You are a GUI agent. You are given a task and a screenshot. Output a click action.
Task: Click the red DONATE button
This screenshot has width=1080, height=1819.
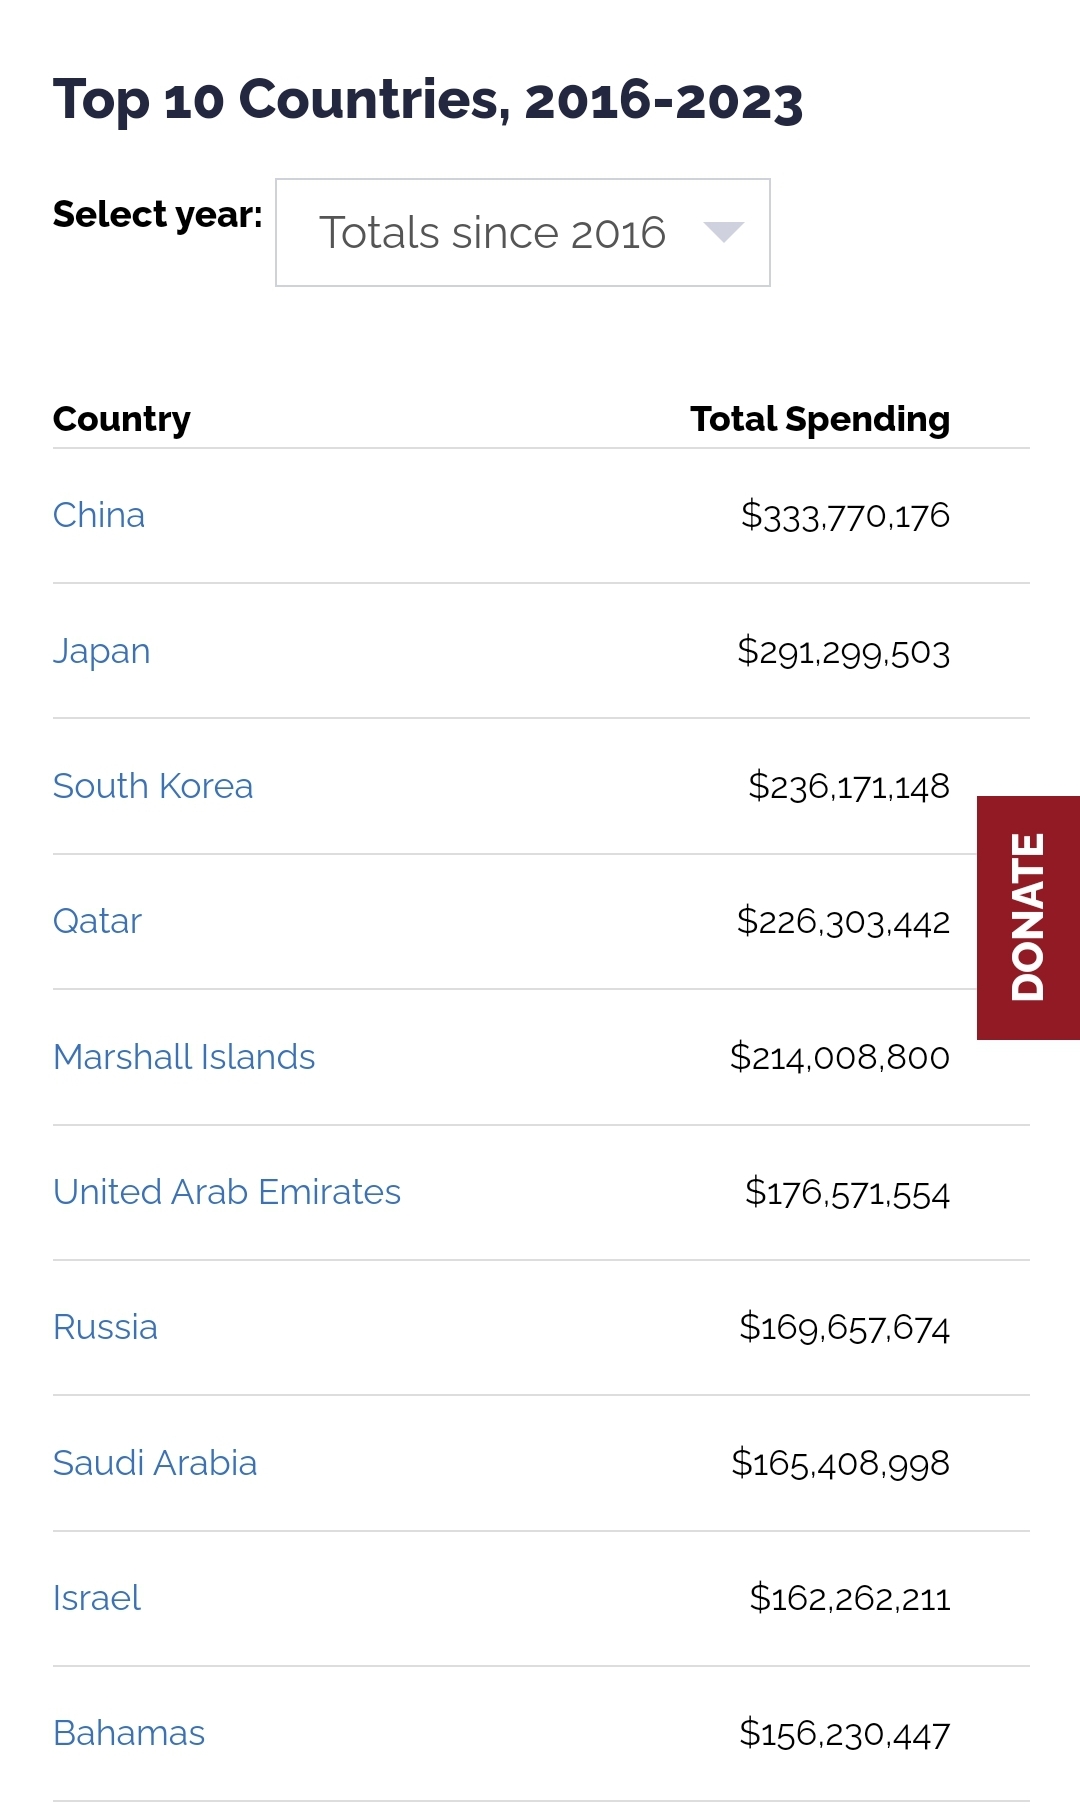pos(1028,918)
